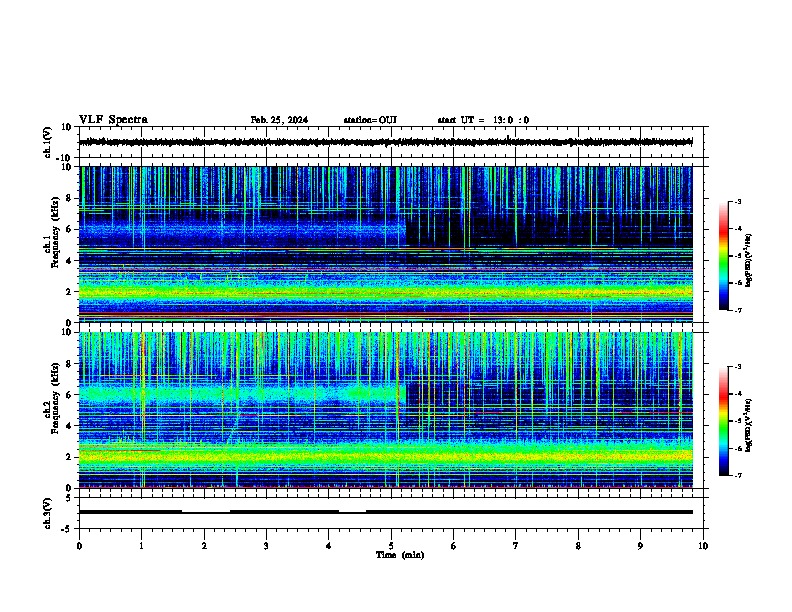This screenshot has width=792, height=612.
Task: Click time axis tick label '3'
Action: (266, 546)
